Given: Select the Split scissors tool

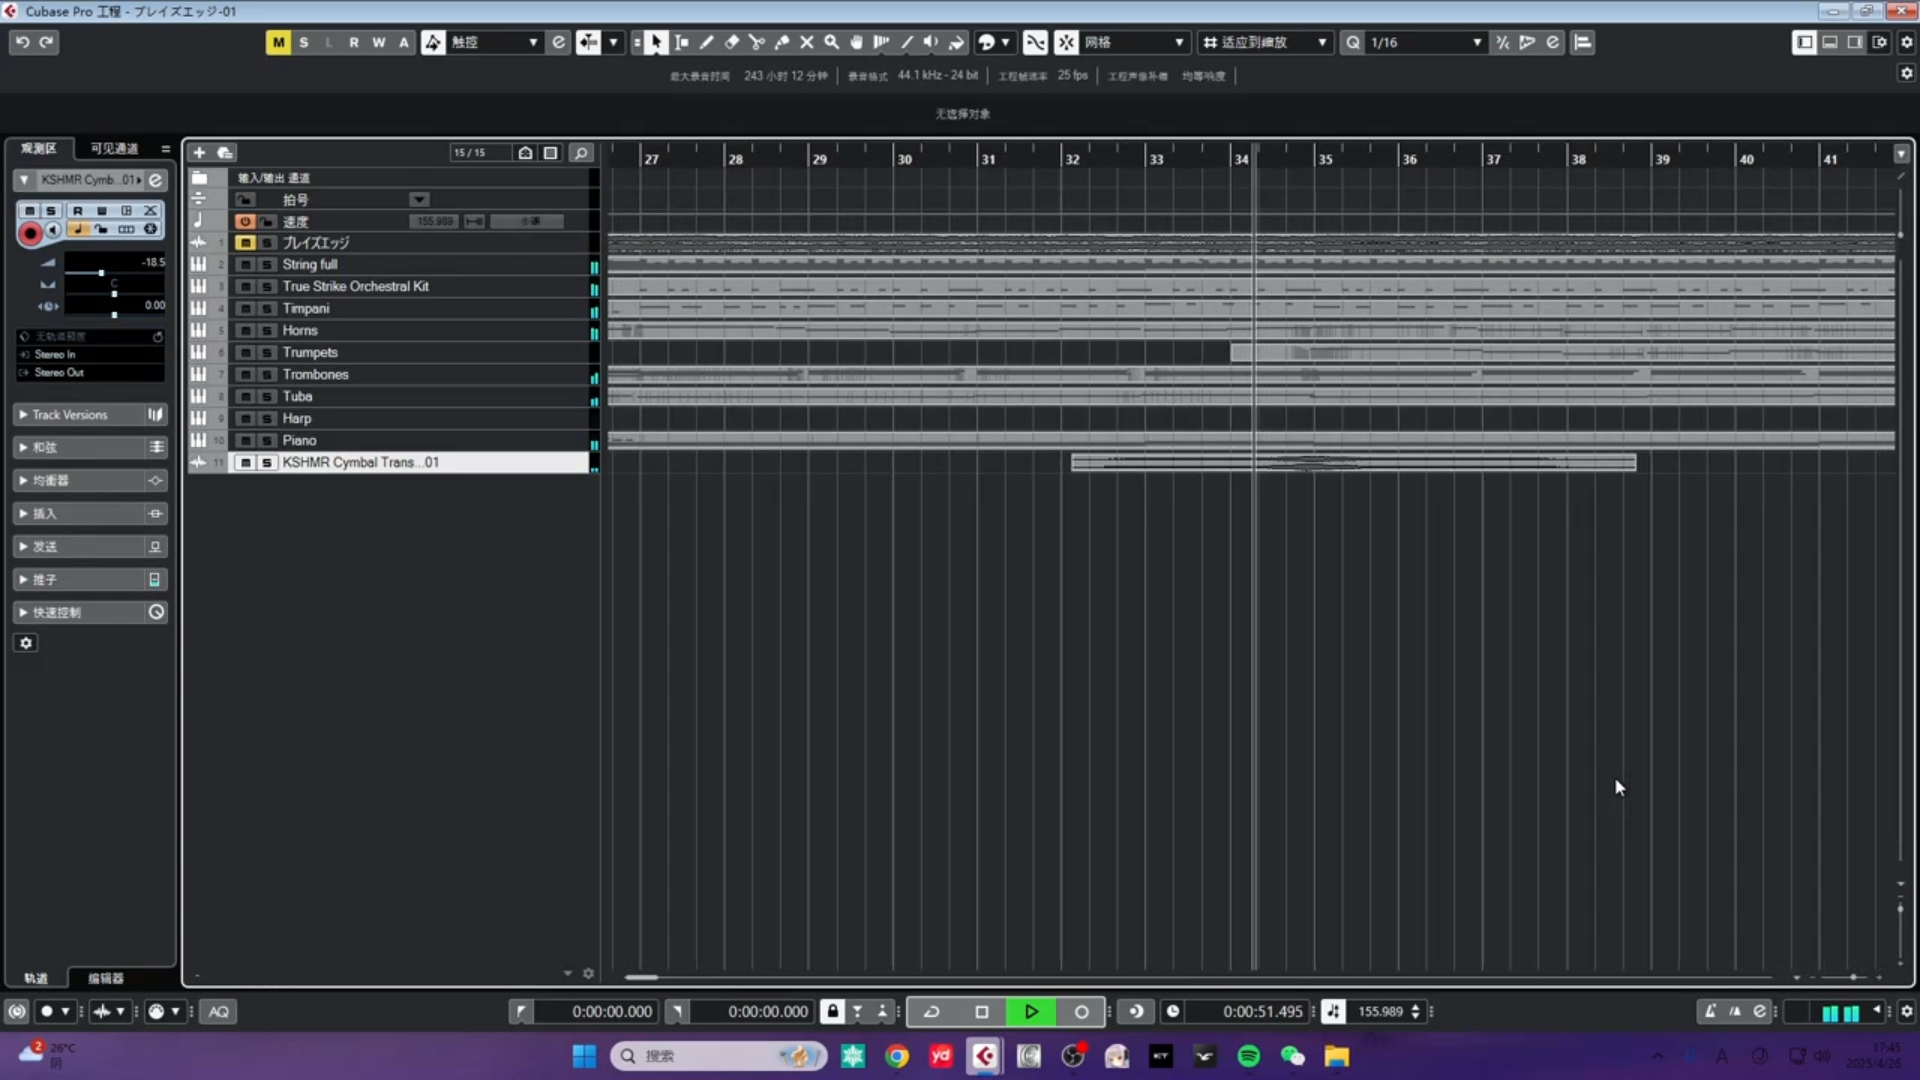Looking at the screenshot, I should 756,42.
